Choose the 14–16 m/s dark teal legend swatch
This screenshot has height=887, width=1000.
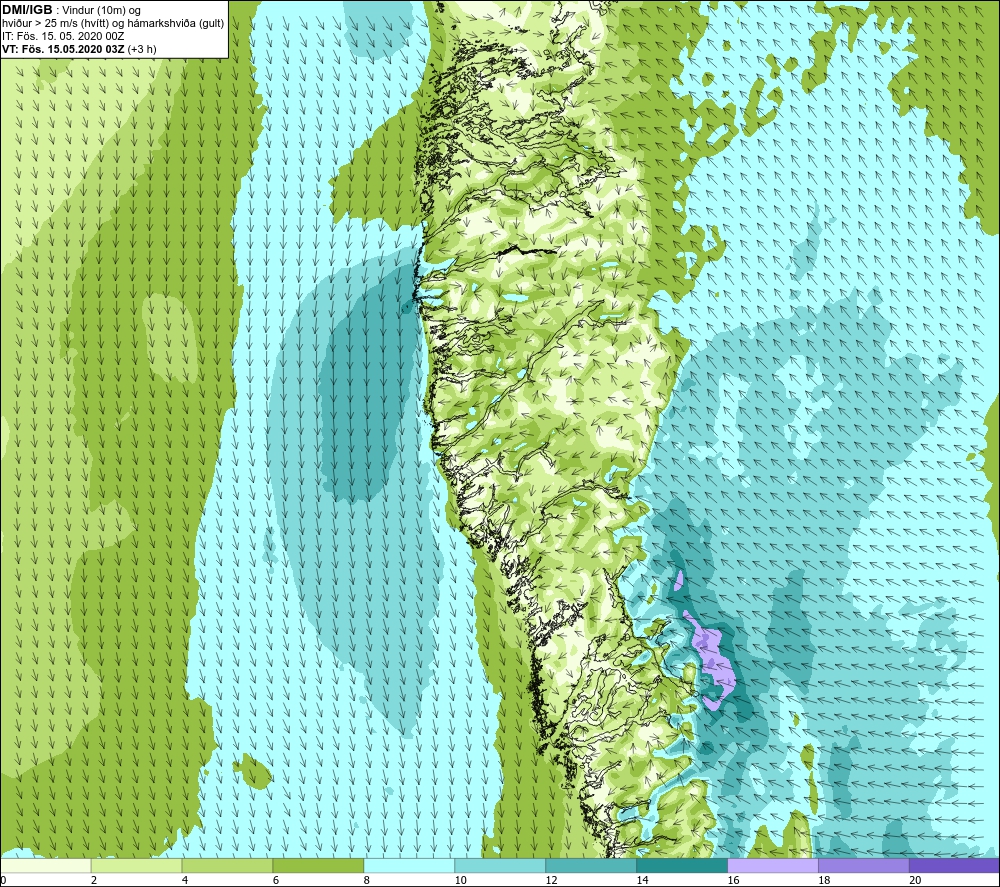coord(682,866)
